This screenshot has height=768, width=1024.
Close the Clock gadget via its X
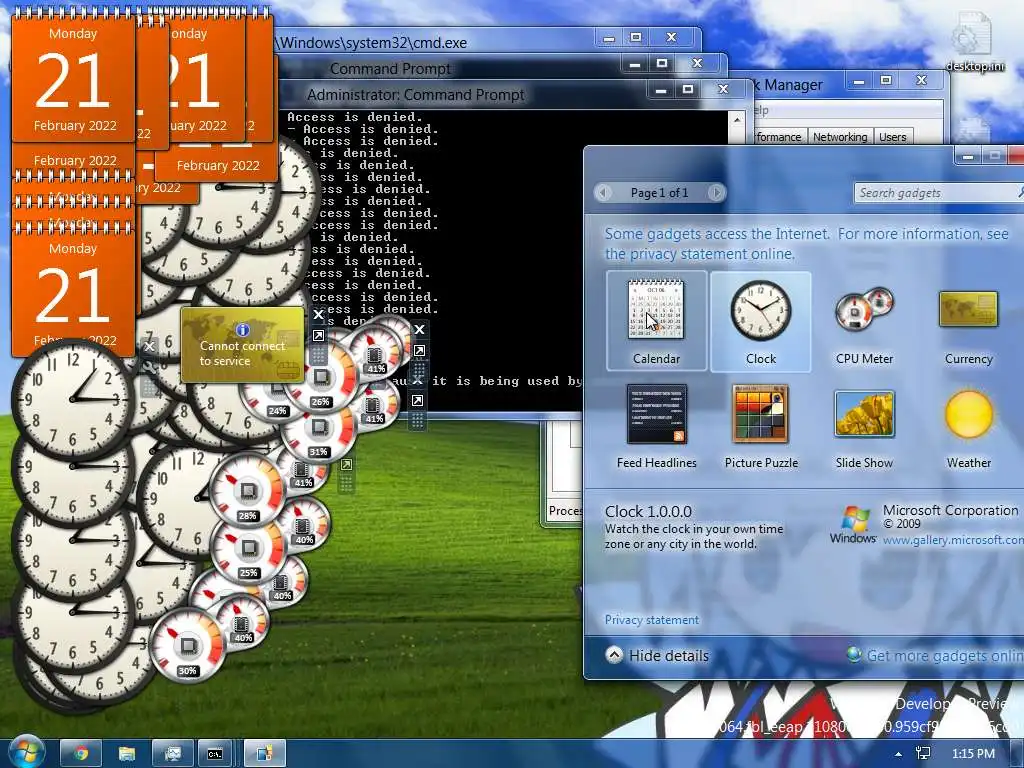150,347
